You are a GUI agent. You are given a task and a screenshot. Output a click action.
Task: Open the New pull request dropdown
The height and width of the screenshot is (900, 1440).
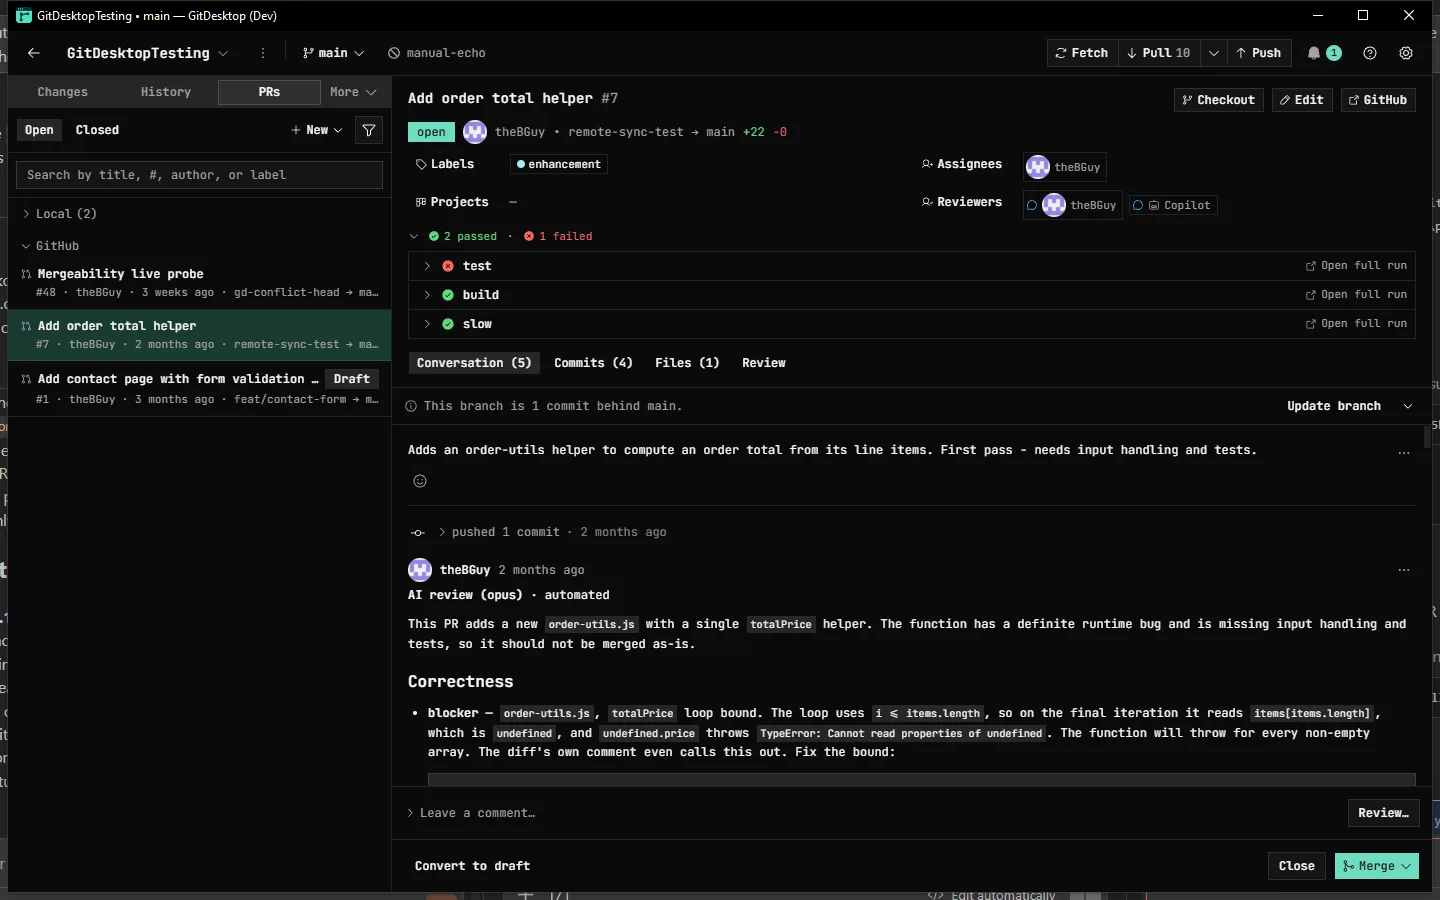pos(317,130)
